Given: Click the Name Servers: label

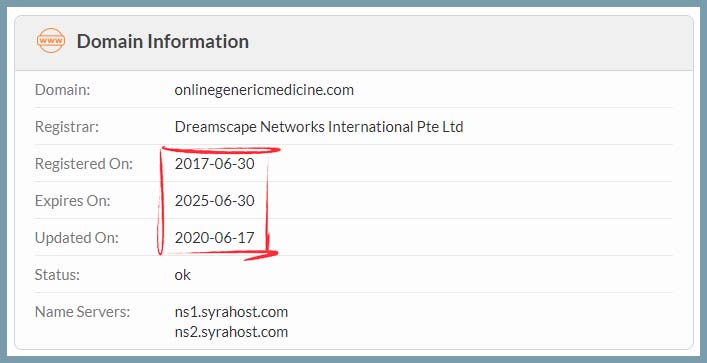Looking at the screenshot, I should (83, 312).
